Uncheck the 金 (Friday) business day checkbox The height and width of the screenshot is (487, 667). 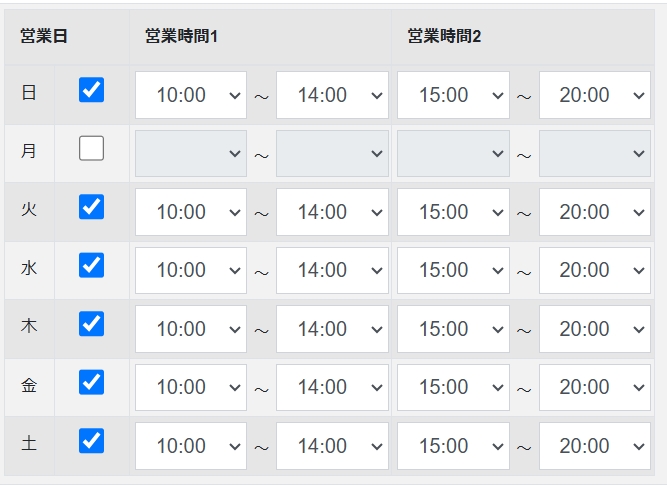(x=91, y=382)
